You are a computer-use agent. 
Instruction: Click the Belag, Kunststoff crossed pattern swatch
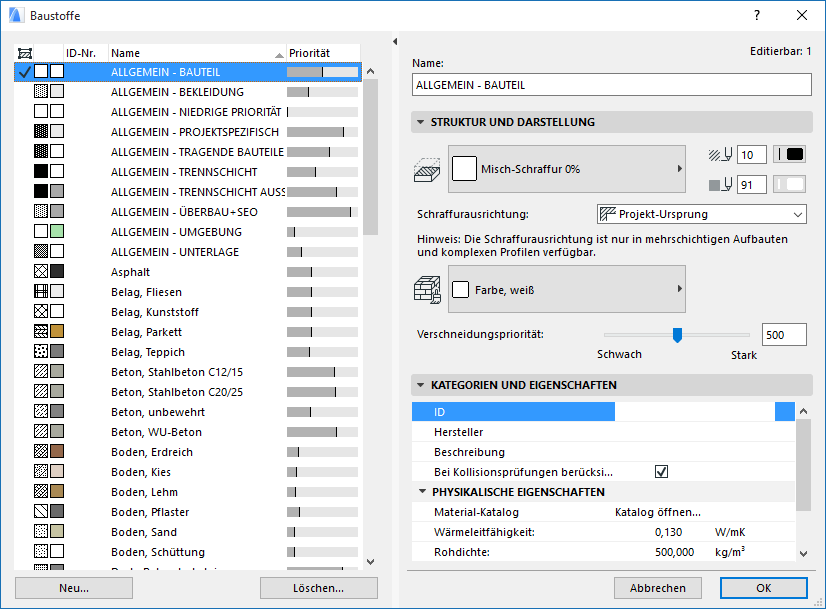pos(41,311)
